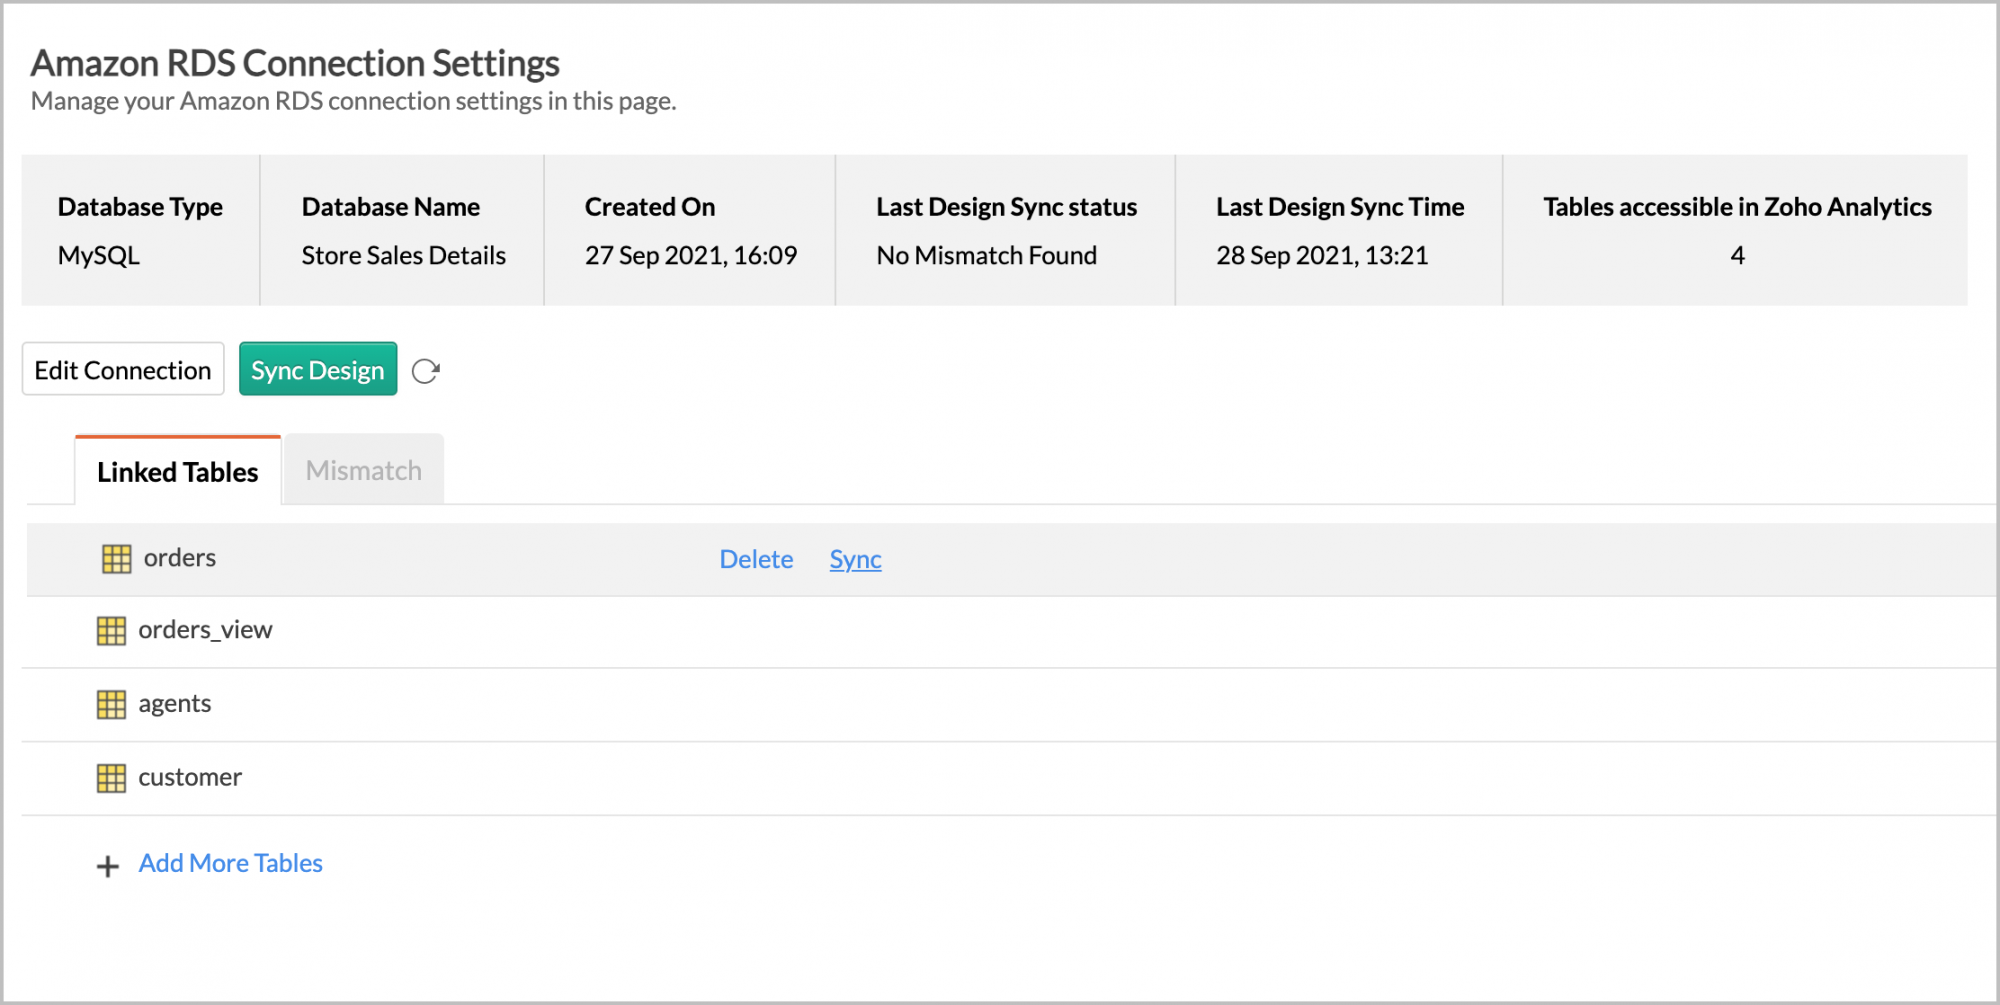2000x1005 pixels.
Task: Select the agents table row
Action: [x=1009, y=705]
